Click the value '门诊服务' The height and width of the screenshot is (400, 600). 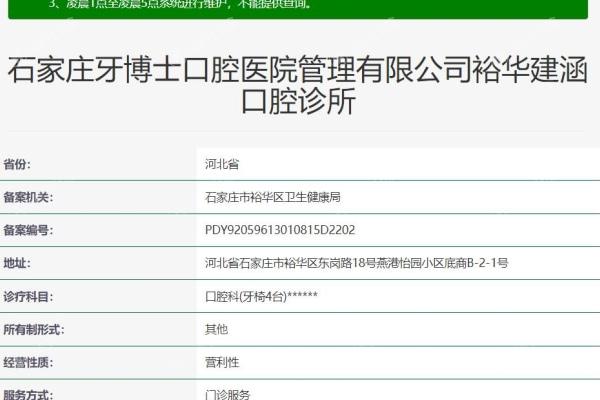pos(227,394)
